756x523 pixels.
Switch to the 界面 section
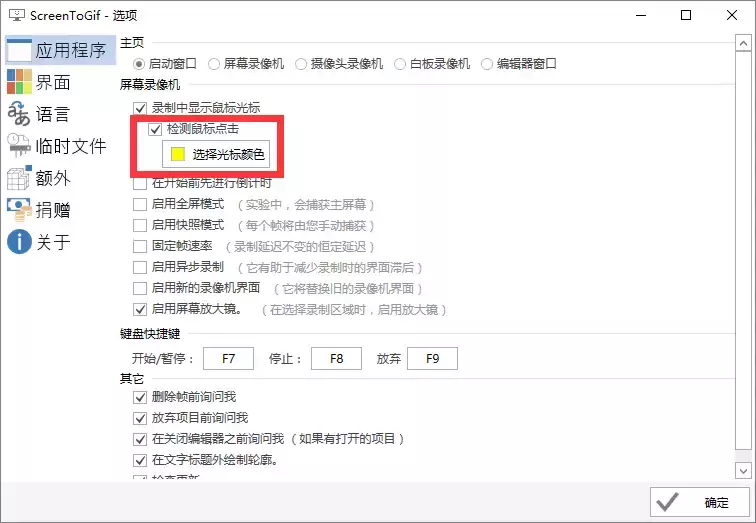click(40, 82)
